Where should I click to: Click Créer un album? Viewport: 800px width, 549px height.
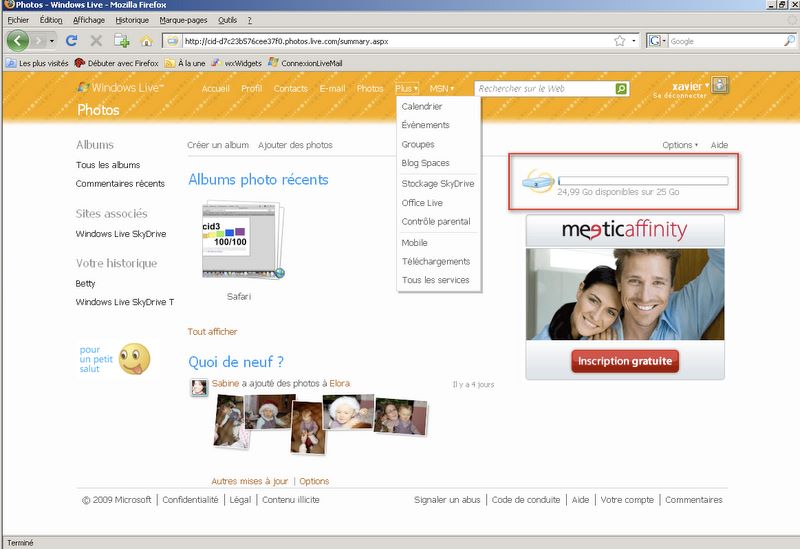click(x=218, y=145)
